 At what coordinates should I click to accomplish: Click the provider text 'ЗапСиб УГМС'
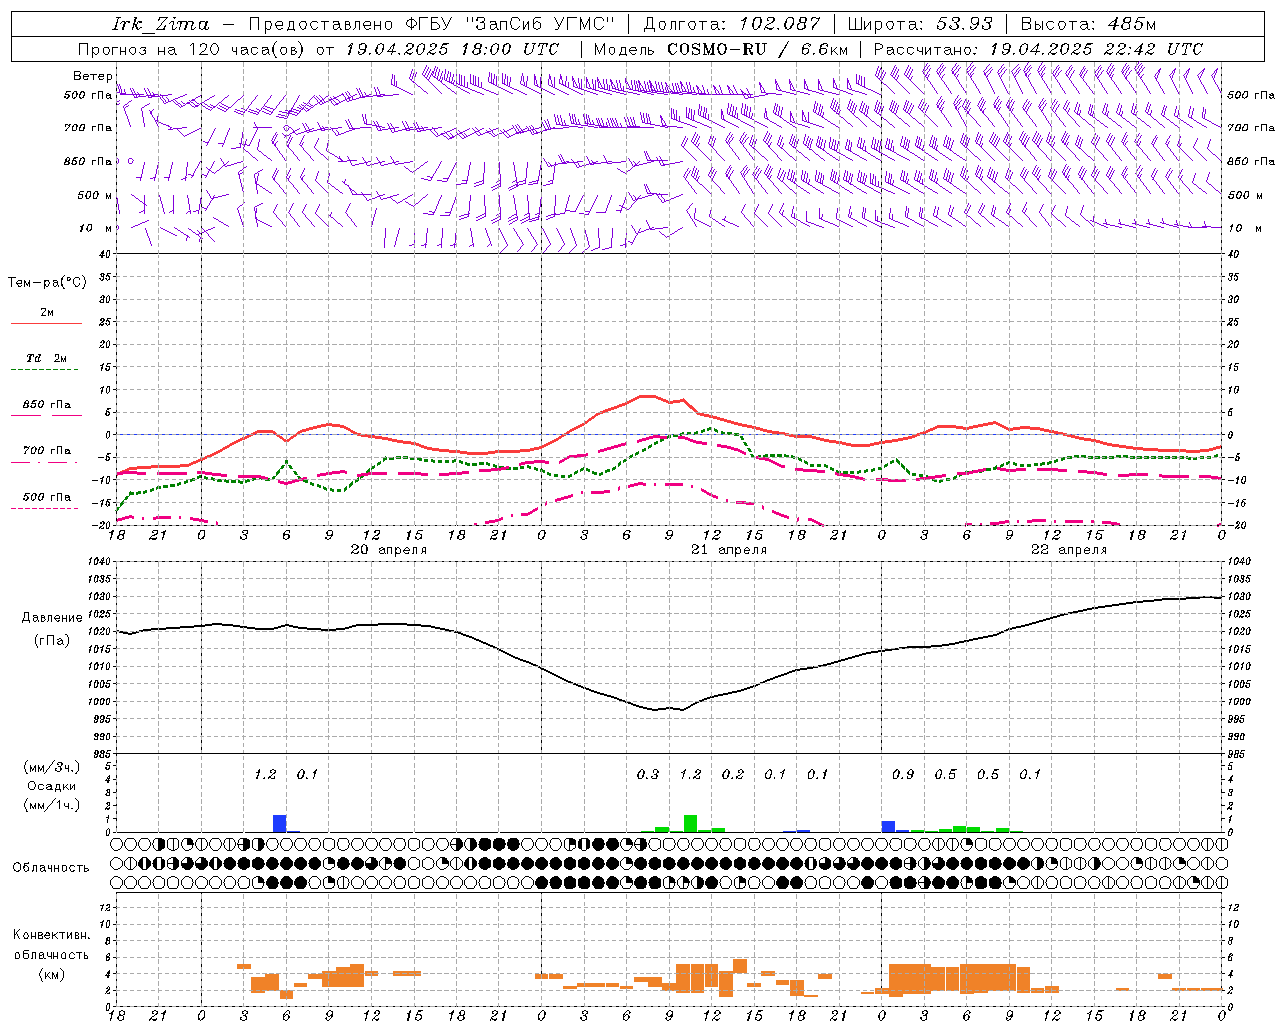(x=540, y=24)
